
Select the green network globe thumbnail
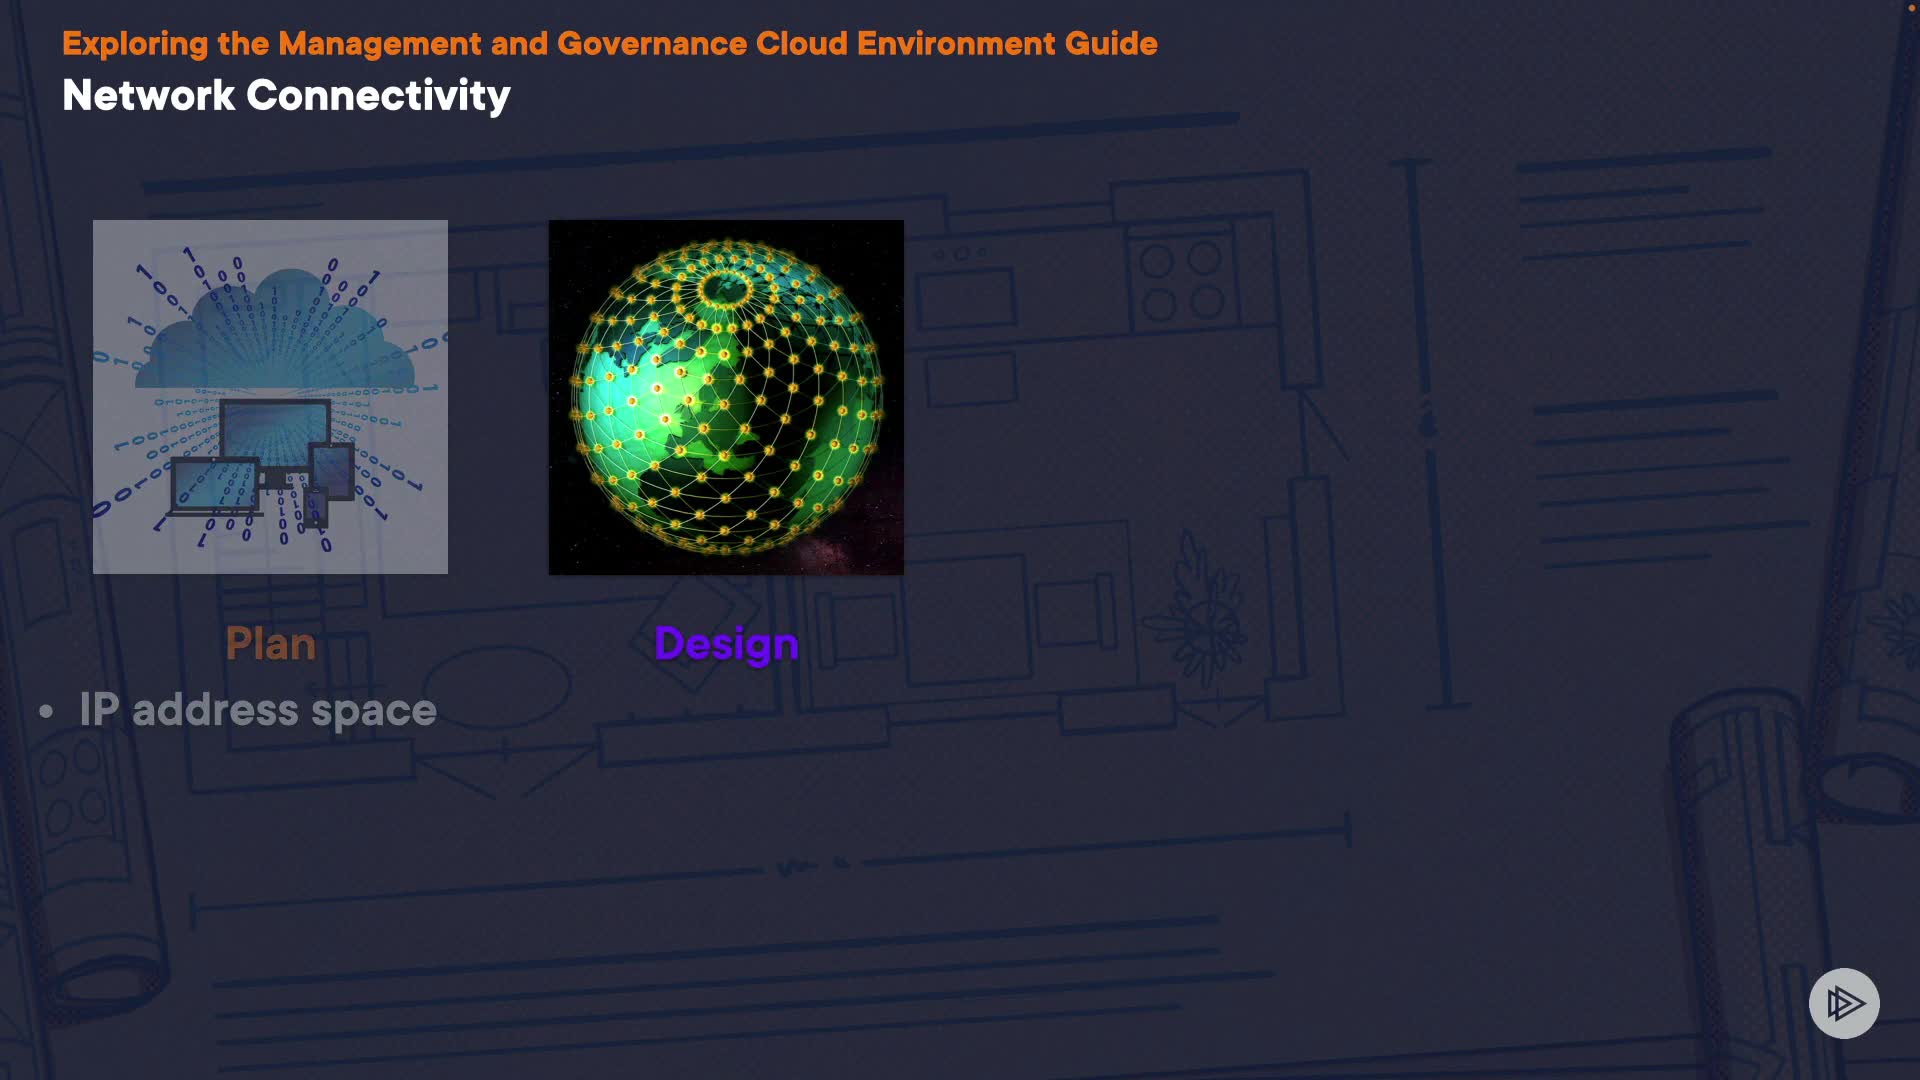[x=726, y=397]
